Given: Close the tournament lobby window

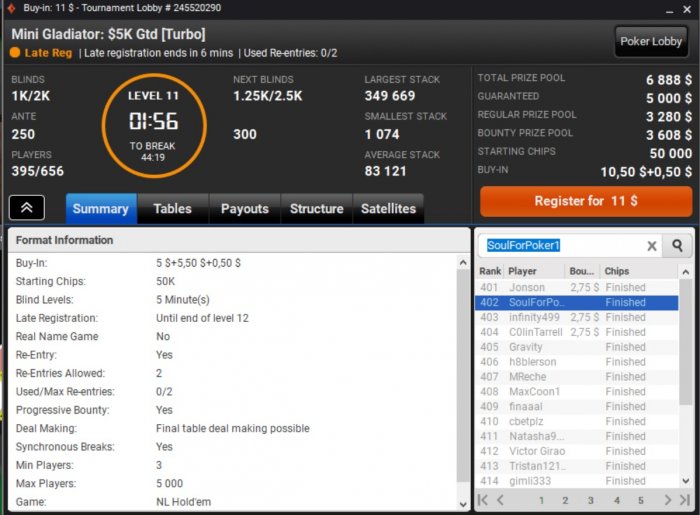Looking at the screenshot, I should [687, 9].
